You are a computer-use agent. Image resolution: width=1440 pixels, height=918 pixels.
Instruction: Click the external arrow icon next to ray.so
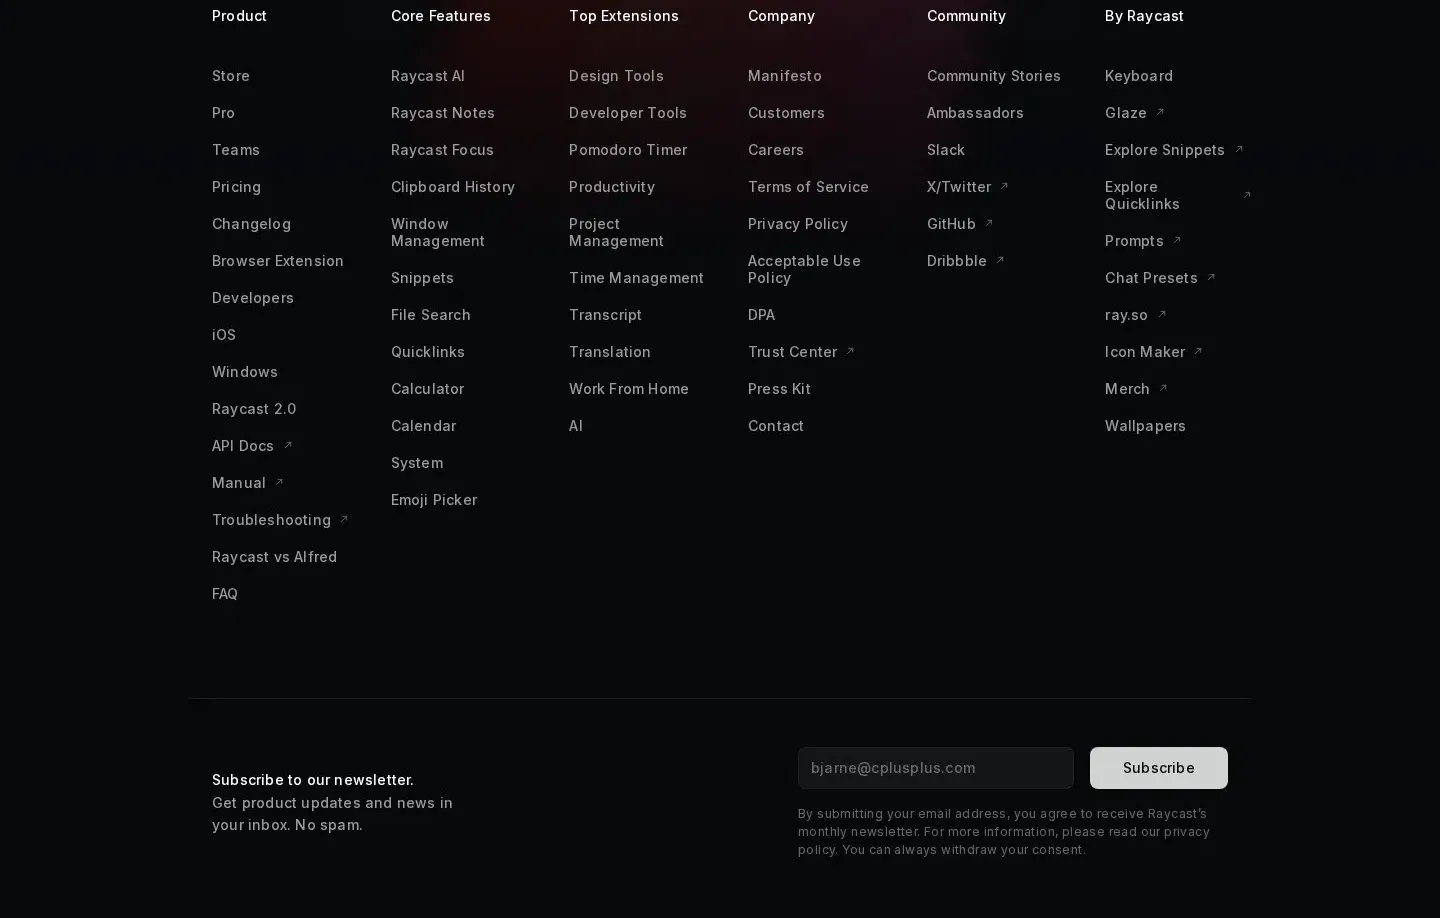point(1162,315)
